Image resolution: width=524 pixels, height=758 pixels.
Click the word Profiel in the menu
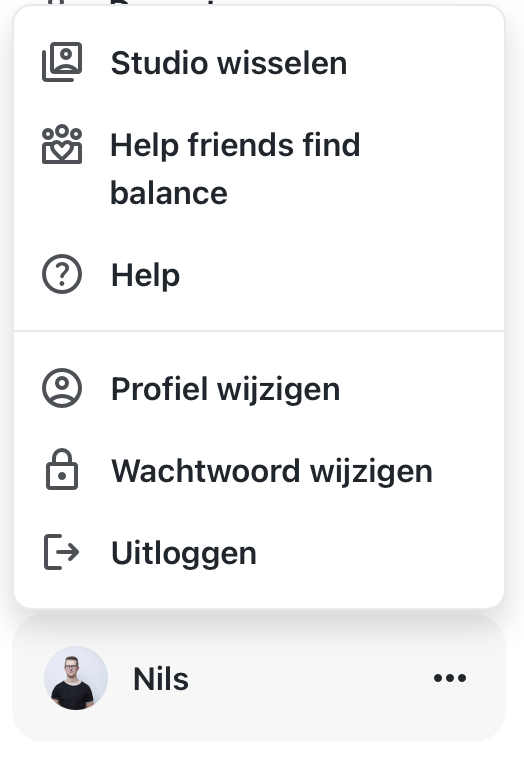click(x=160, y=389)
